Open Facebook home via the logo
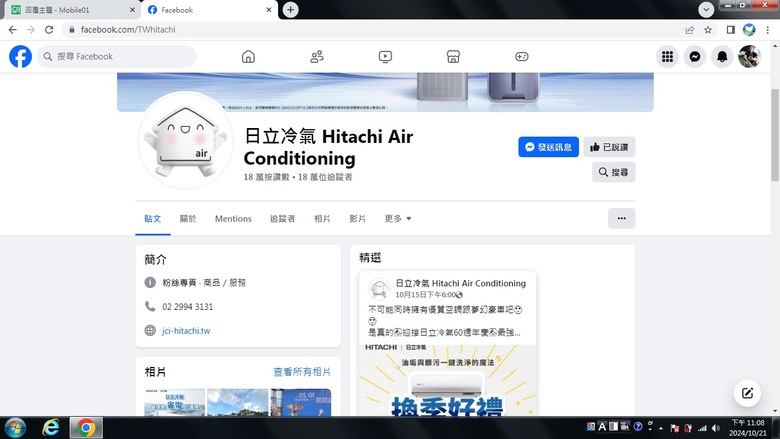Screen dimensions: 780x439 point(20,57)
